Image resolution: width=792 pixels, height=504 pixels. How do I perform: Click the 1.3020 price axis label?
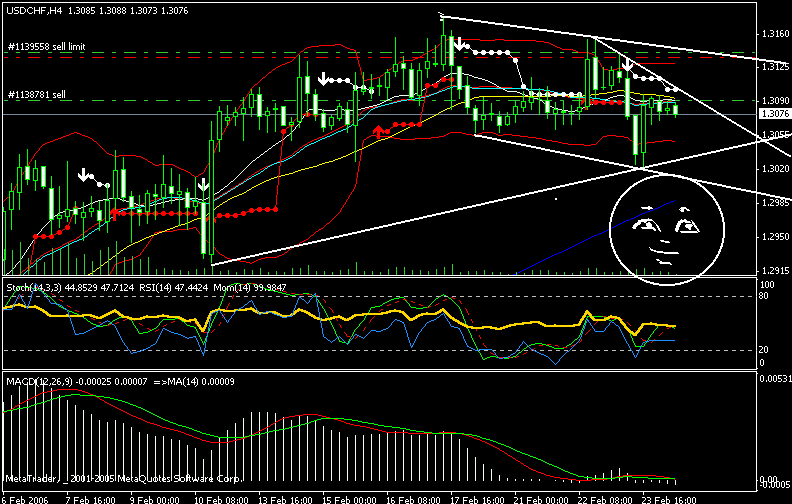click(x=775, y=169)
